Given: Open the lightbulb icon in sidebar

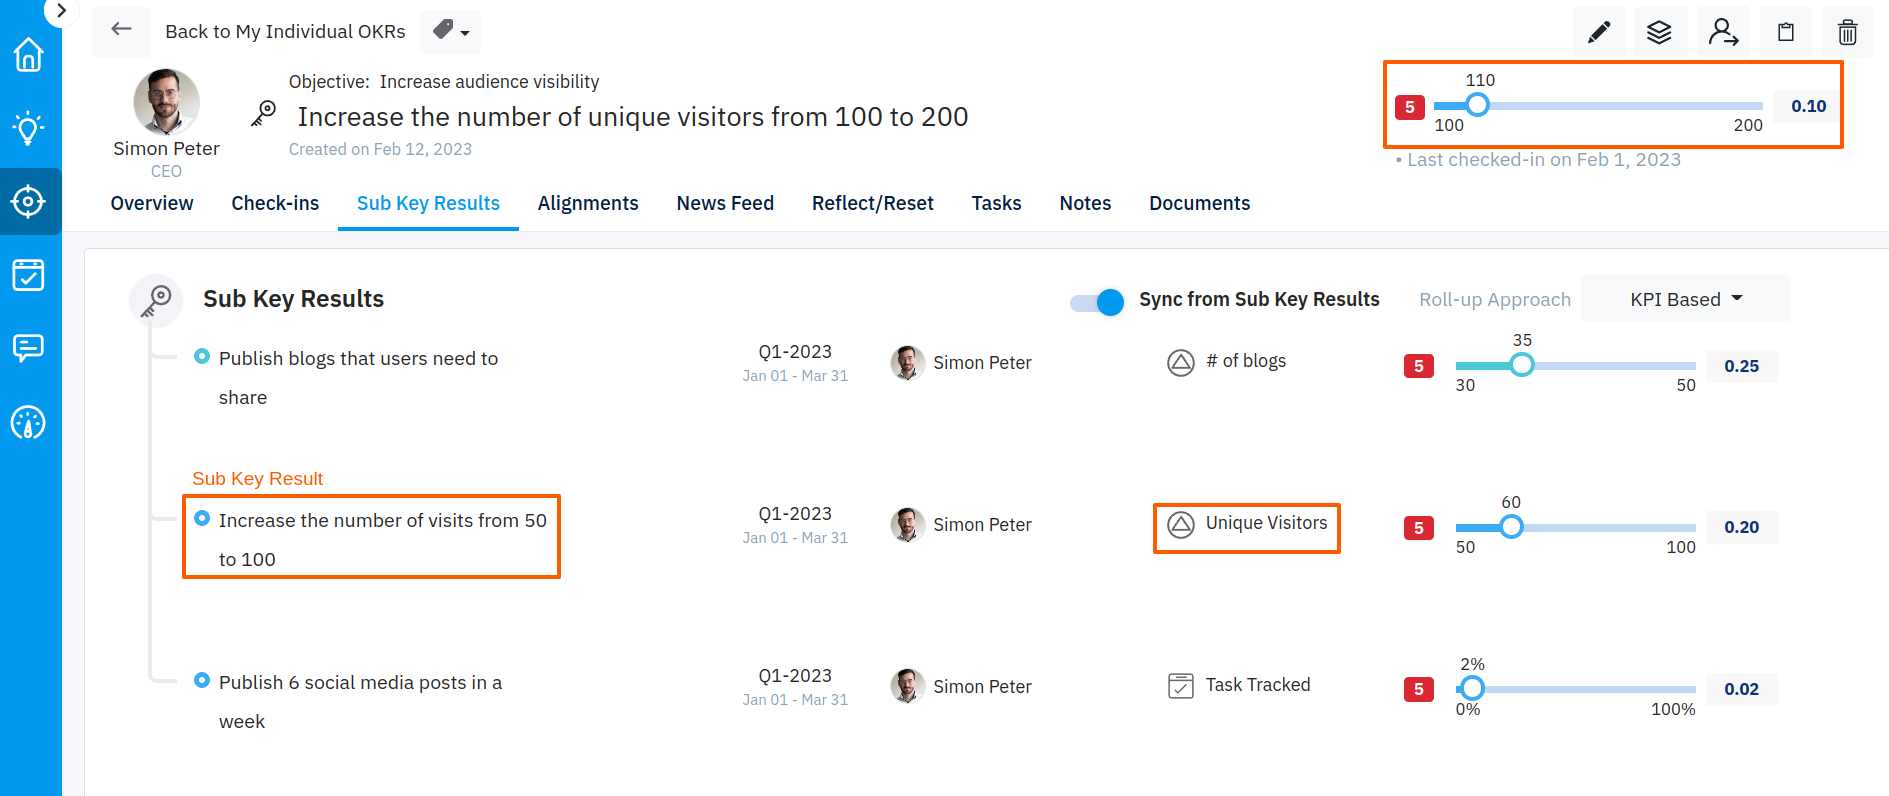Looking at the screenshot, I should click(x=29, y=128).
